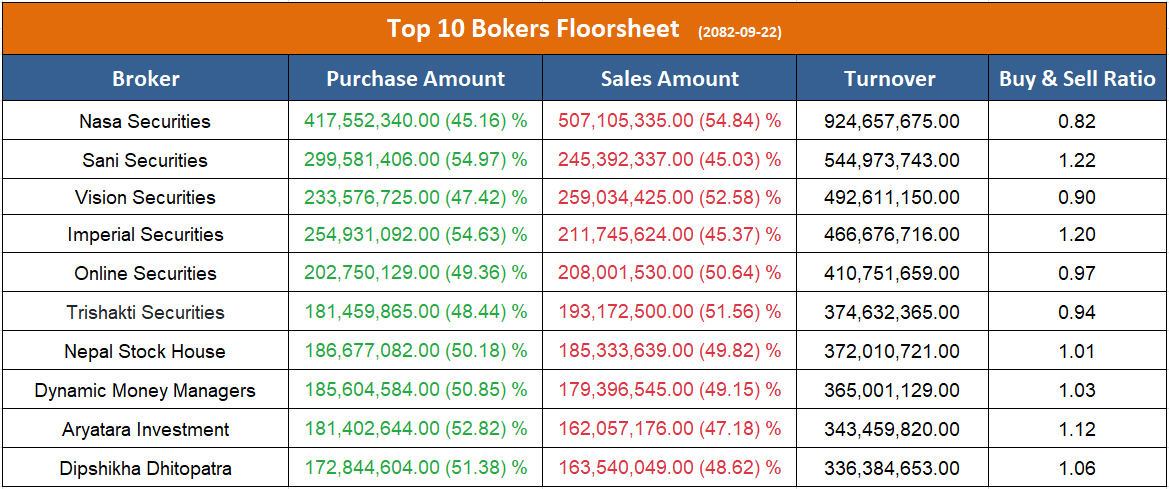Select the 1.12 buy and sell ratio
Image resolution: width=1169 pixels, height=489 pixels.
point(1077,429)
